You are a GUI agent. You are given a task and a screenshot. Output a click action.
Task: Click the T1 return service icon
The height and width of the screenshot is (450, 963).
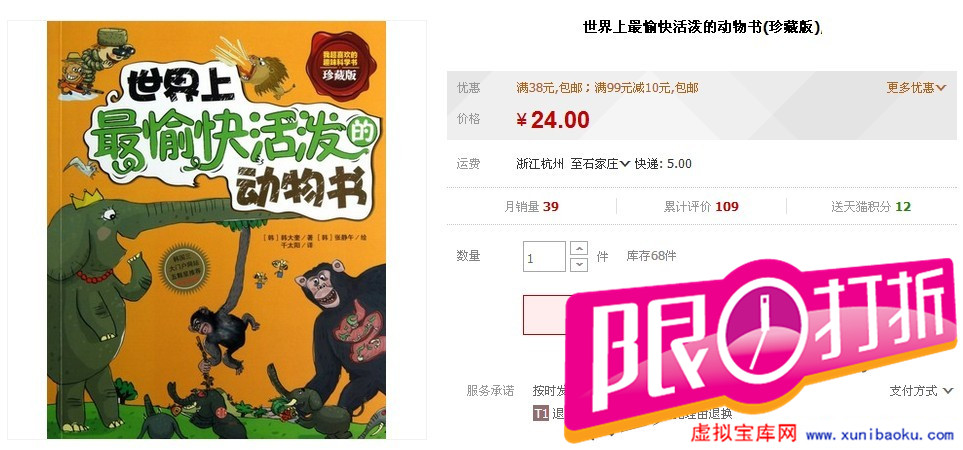coord(540,414)
